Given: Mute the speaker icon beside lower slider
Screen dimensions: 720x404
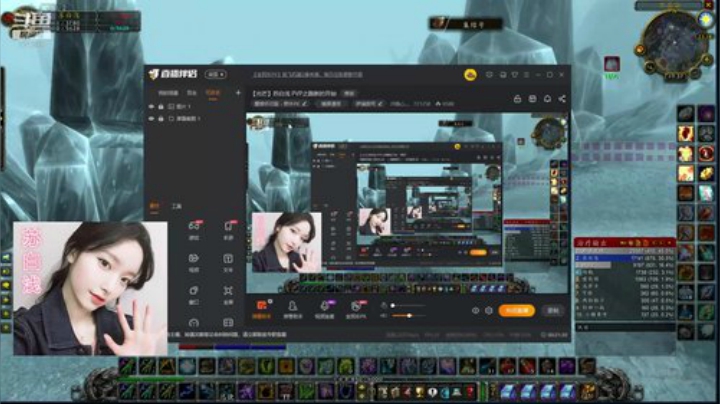Looking at the screenshot, I should [x=384, y=316].
